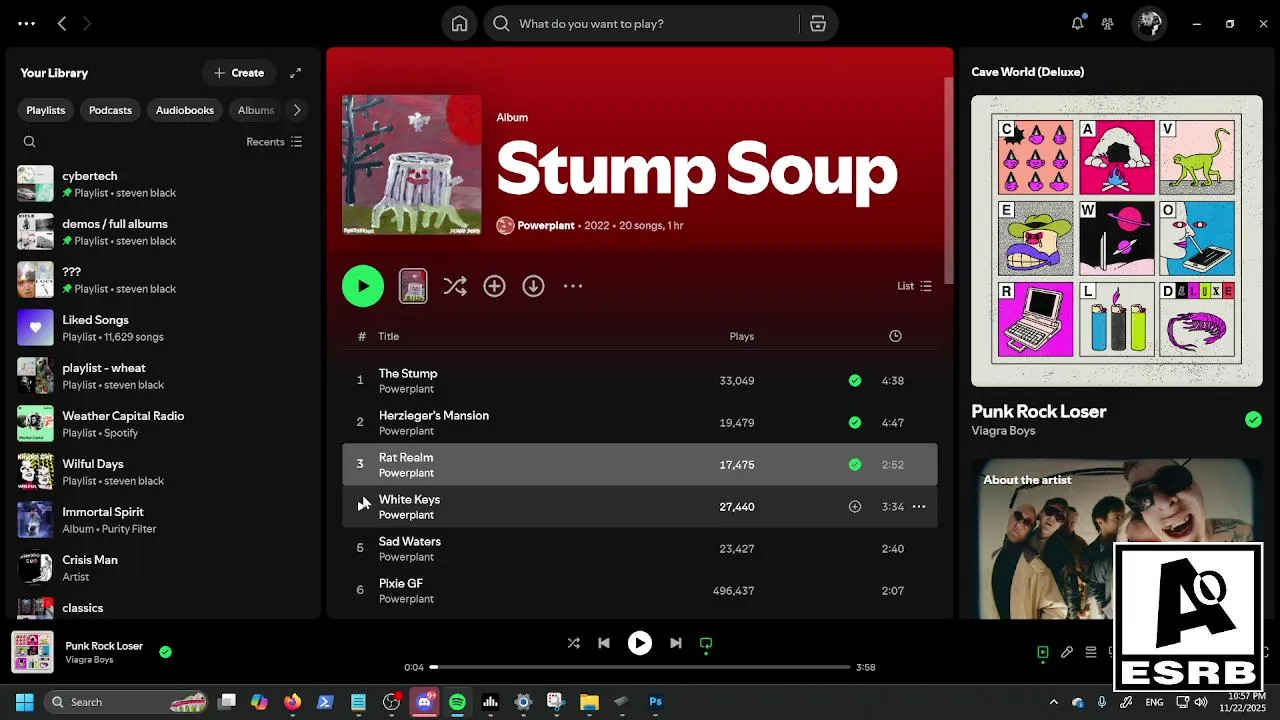Toggle shuffle in the bottom player bar

click(573, 643)
